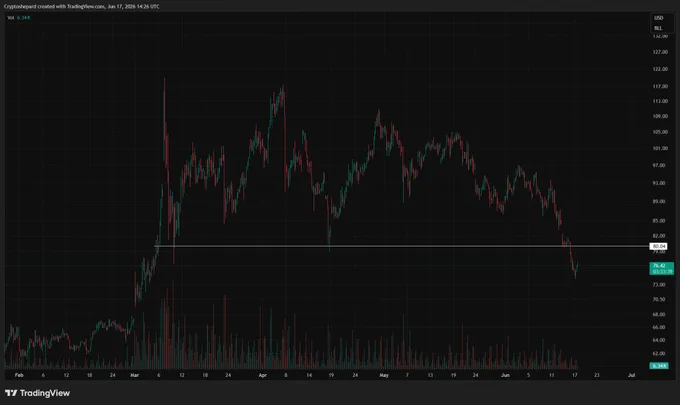This screenshot has width=680, height=405.
Task: Click the 109.00 price axis label
Action: click(x=660, y=116)
